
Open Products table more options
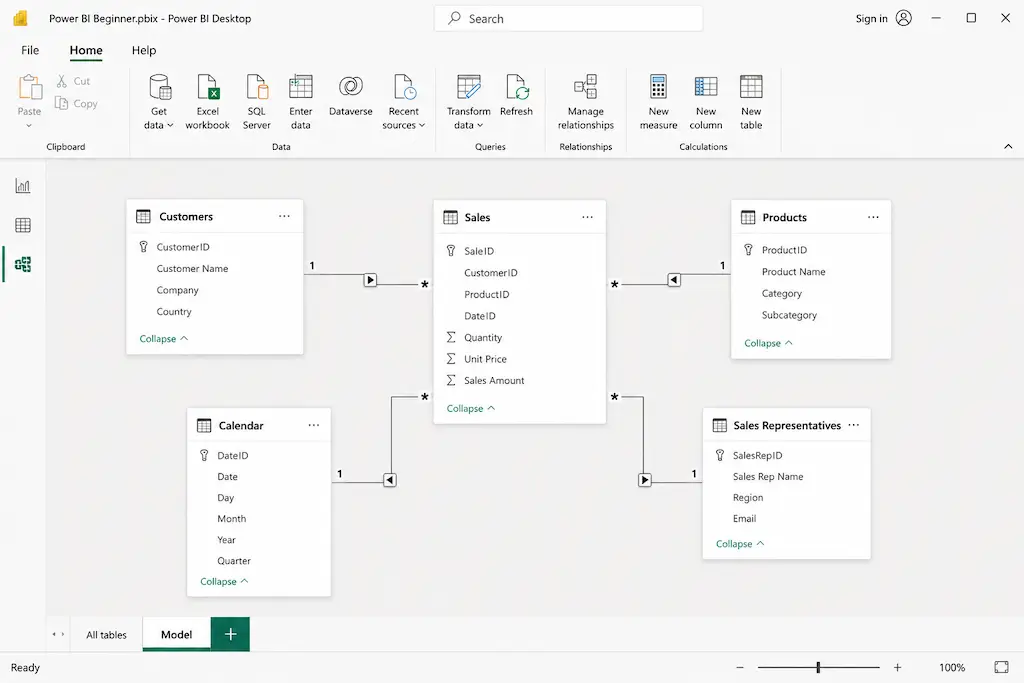[x=873, y=217]
